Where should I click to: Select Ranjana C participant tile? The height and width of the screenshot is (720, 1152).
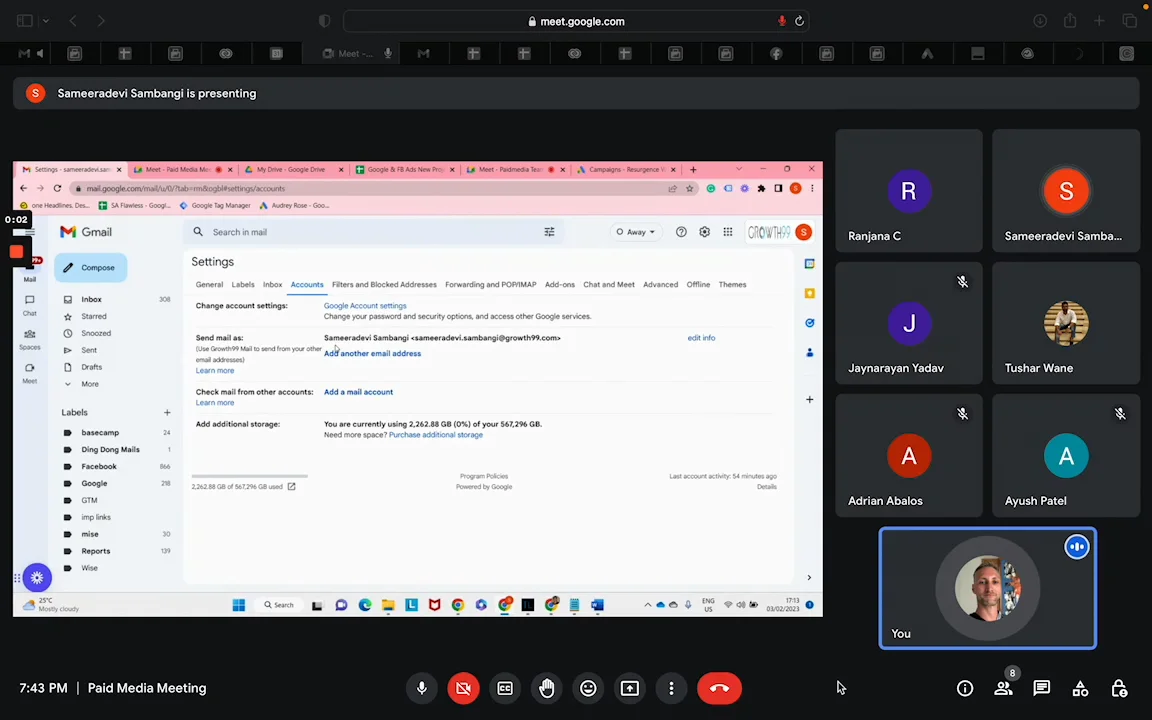(x=909, y=191)
